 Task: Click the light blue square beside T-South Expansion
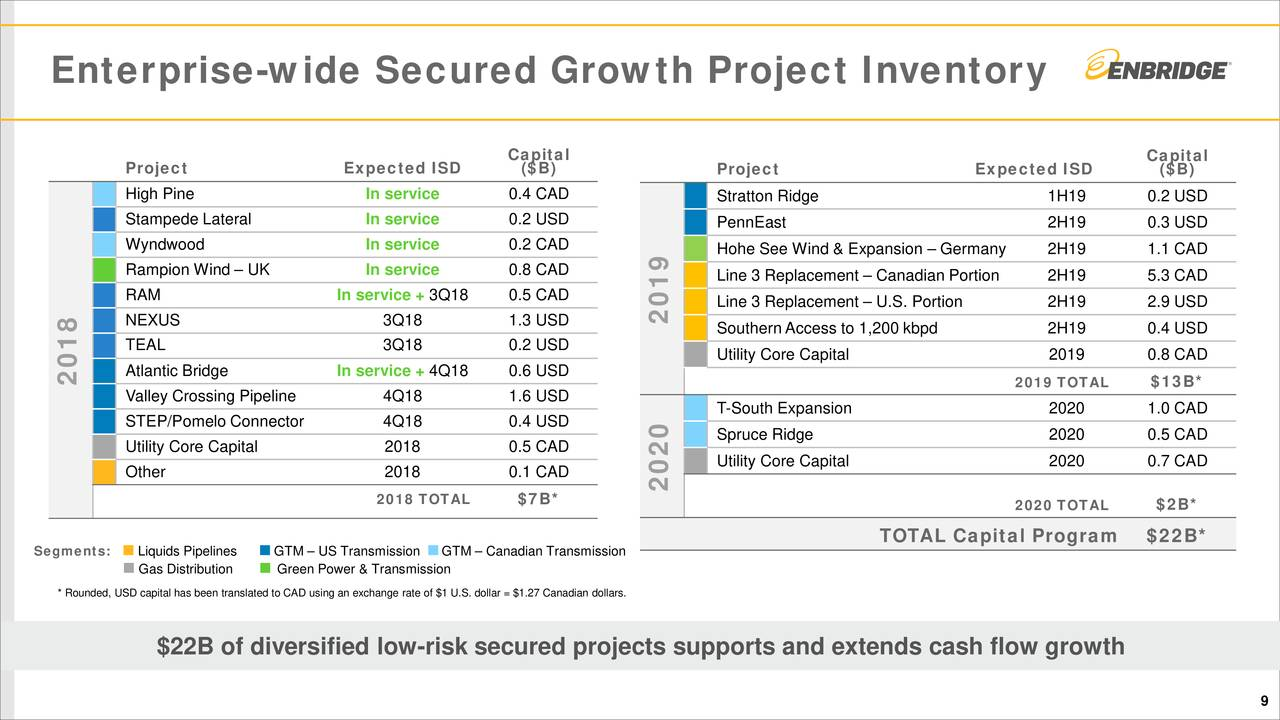coord(696,408)
